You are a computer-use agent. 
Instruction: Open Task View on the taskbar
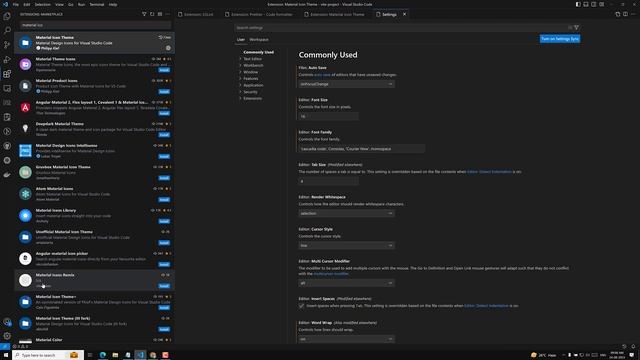(90, 355)
